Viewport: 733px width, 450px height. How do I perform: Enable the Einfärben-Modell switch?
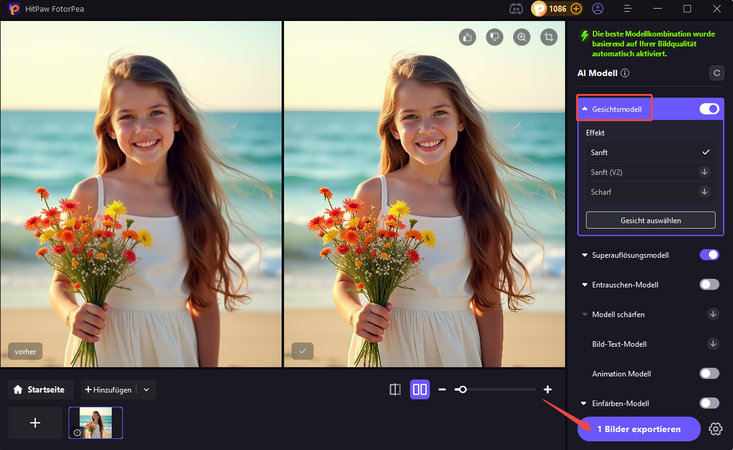(709, 403)
